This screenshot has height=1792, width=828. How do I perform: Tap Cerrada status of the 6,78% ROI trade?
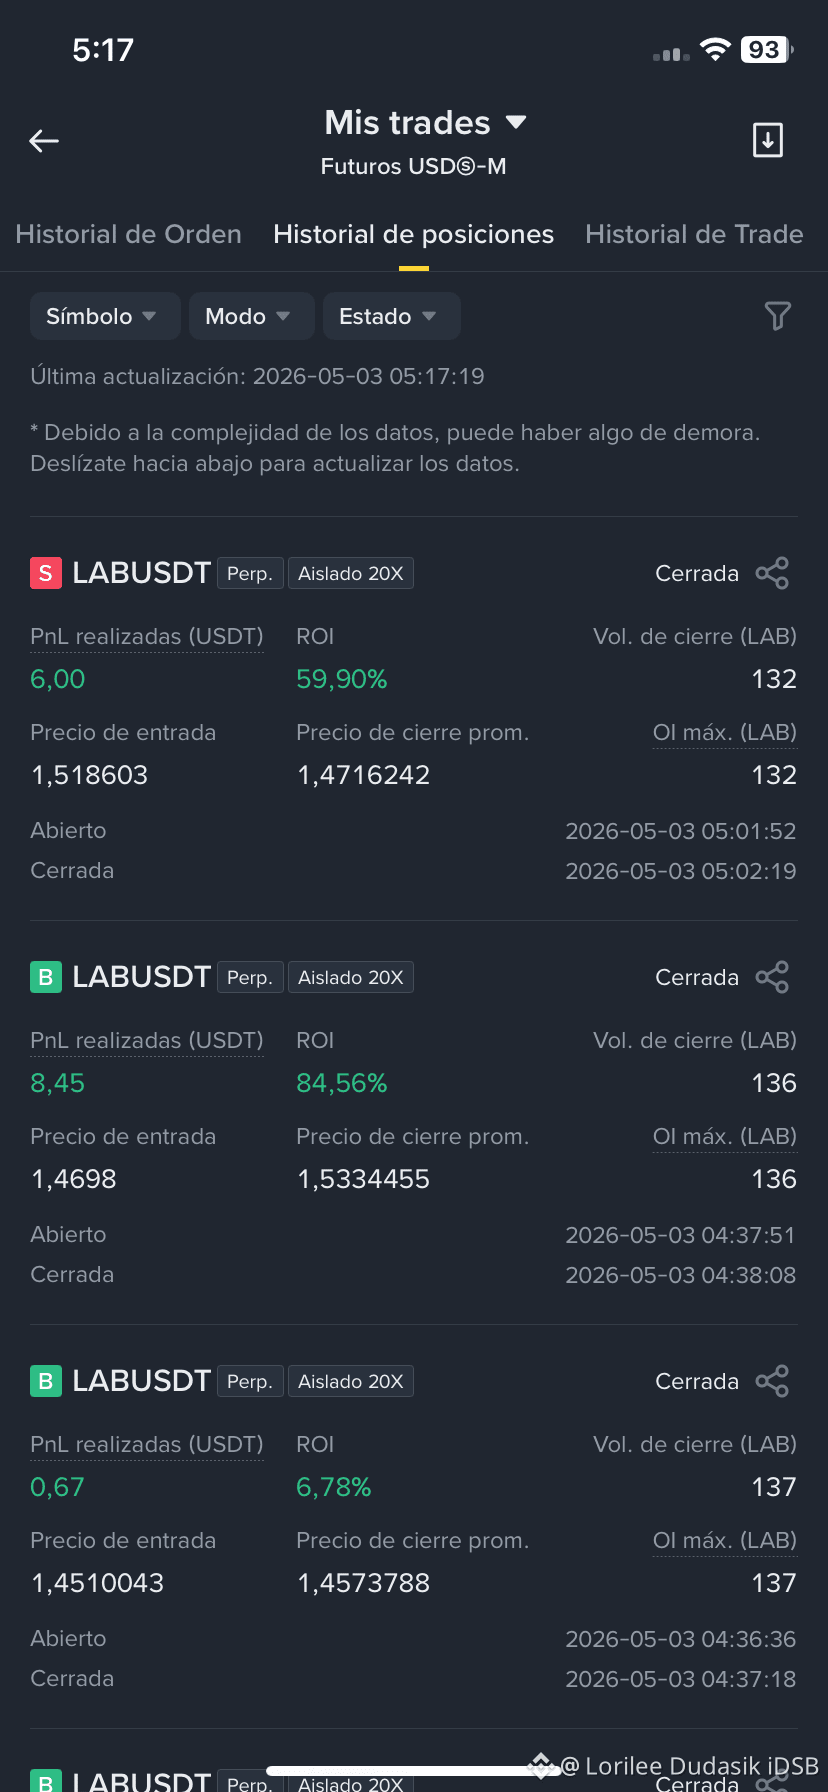coord(697,1381)
